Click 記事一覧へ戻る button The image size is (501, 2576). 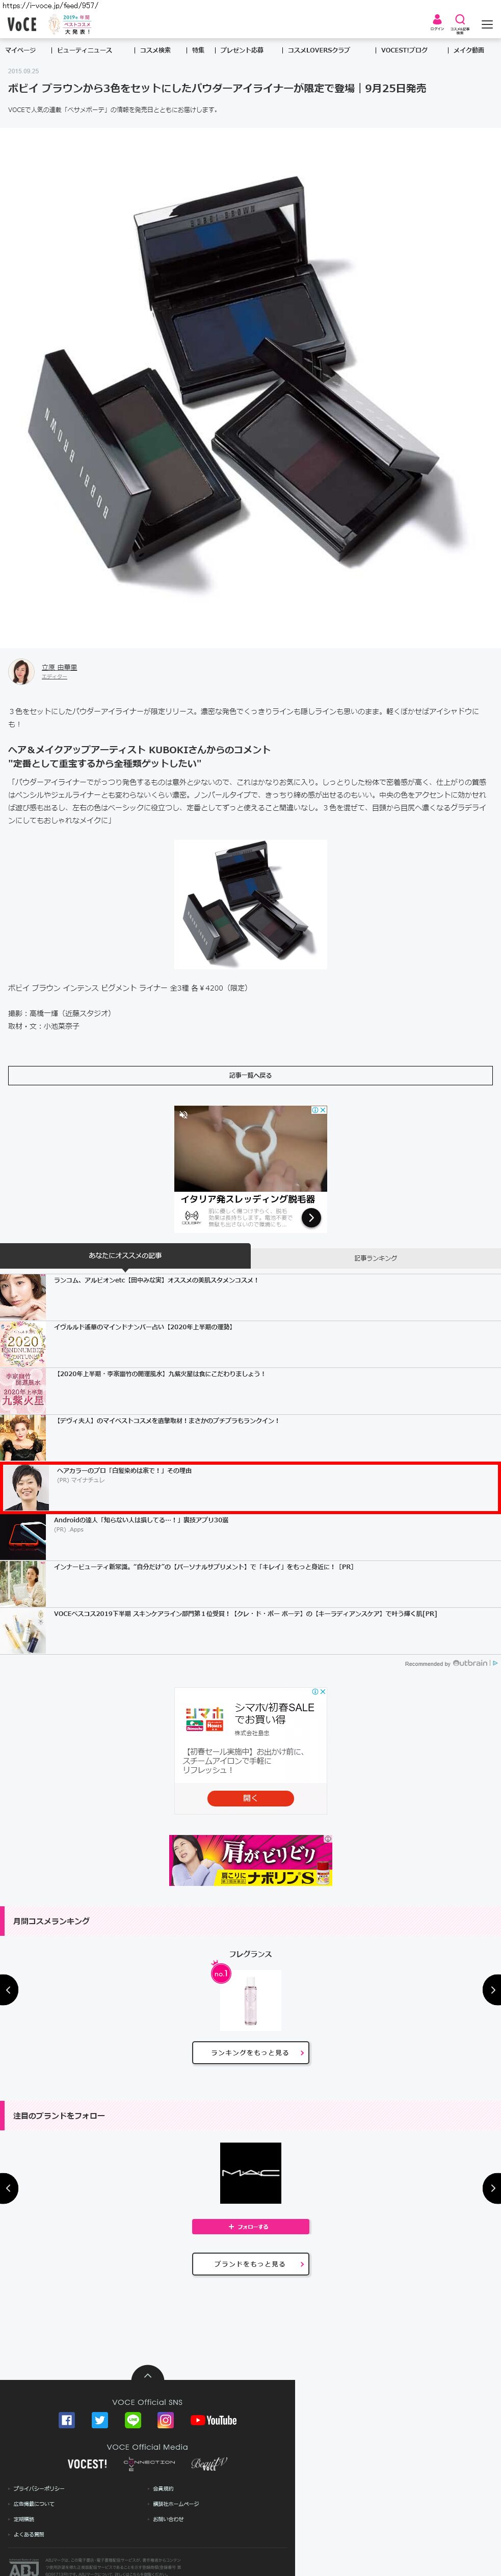point(250,1075)
